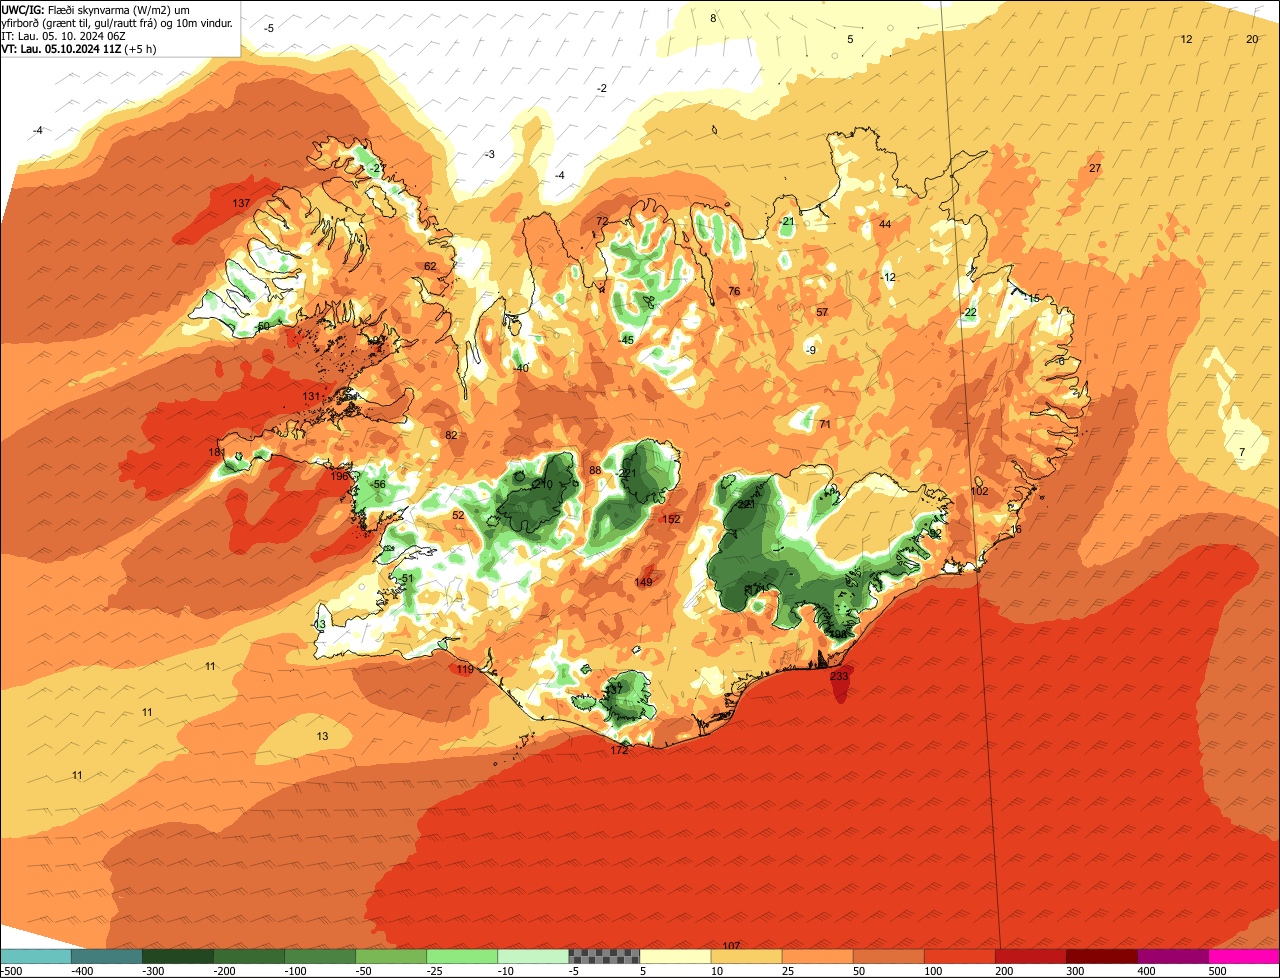This screenshot has height=978, width=1280.
Task: Click the 8 value at the top of the map
Action: 713,19
